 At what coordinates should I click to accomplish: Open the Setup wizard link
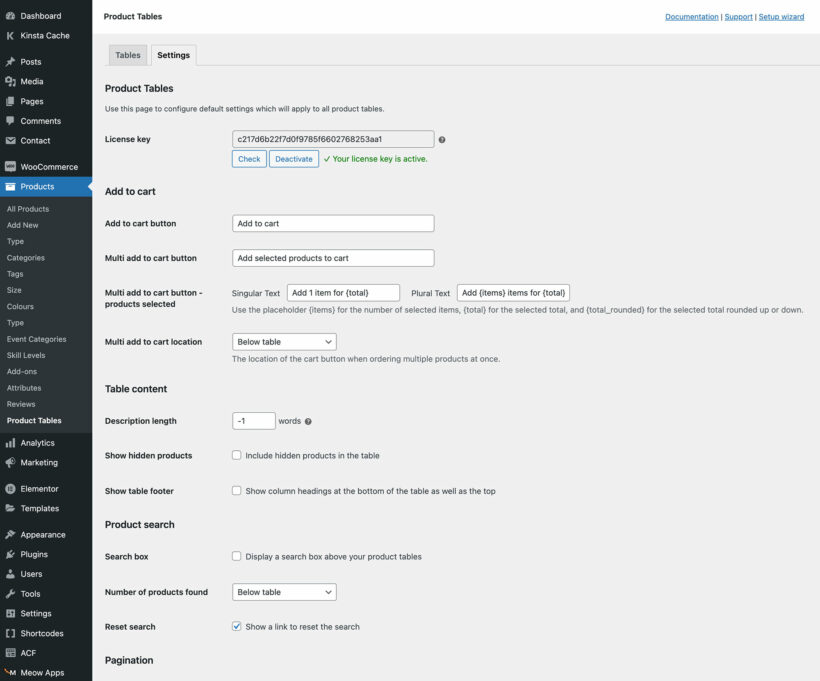782,16
